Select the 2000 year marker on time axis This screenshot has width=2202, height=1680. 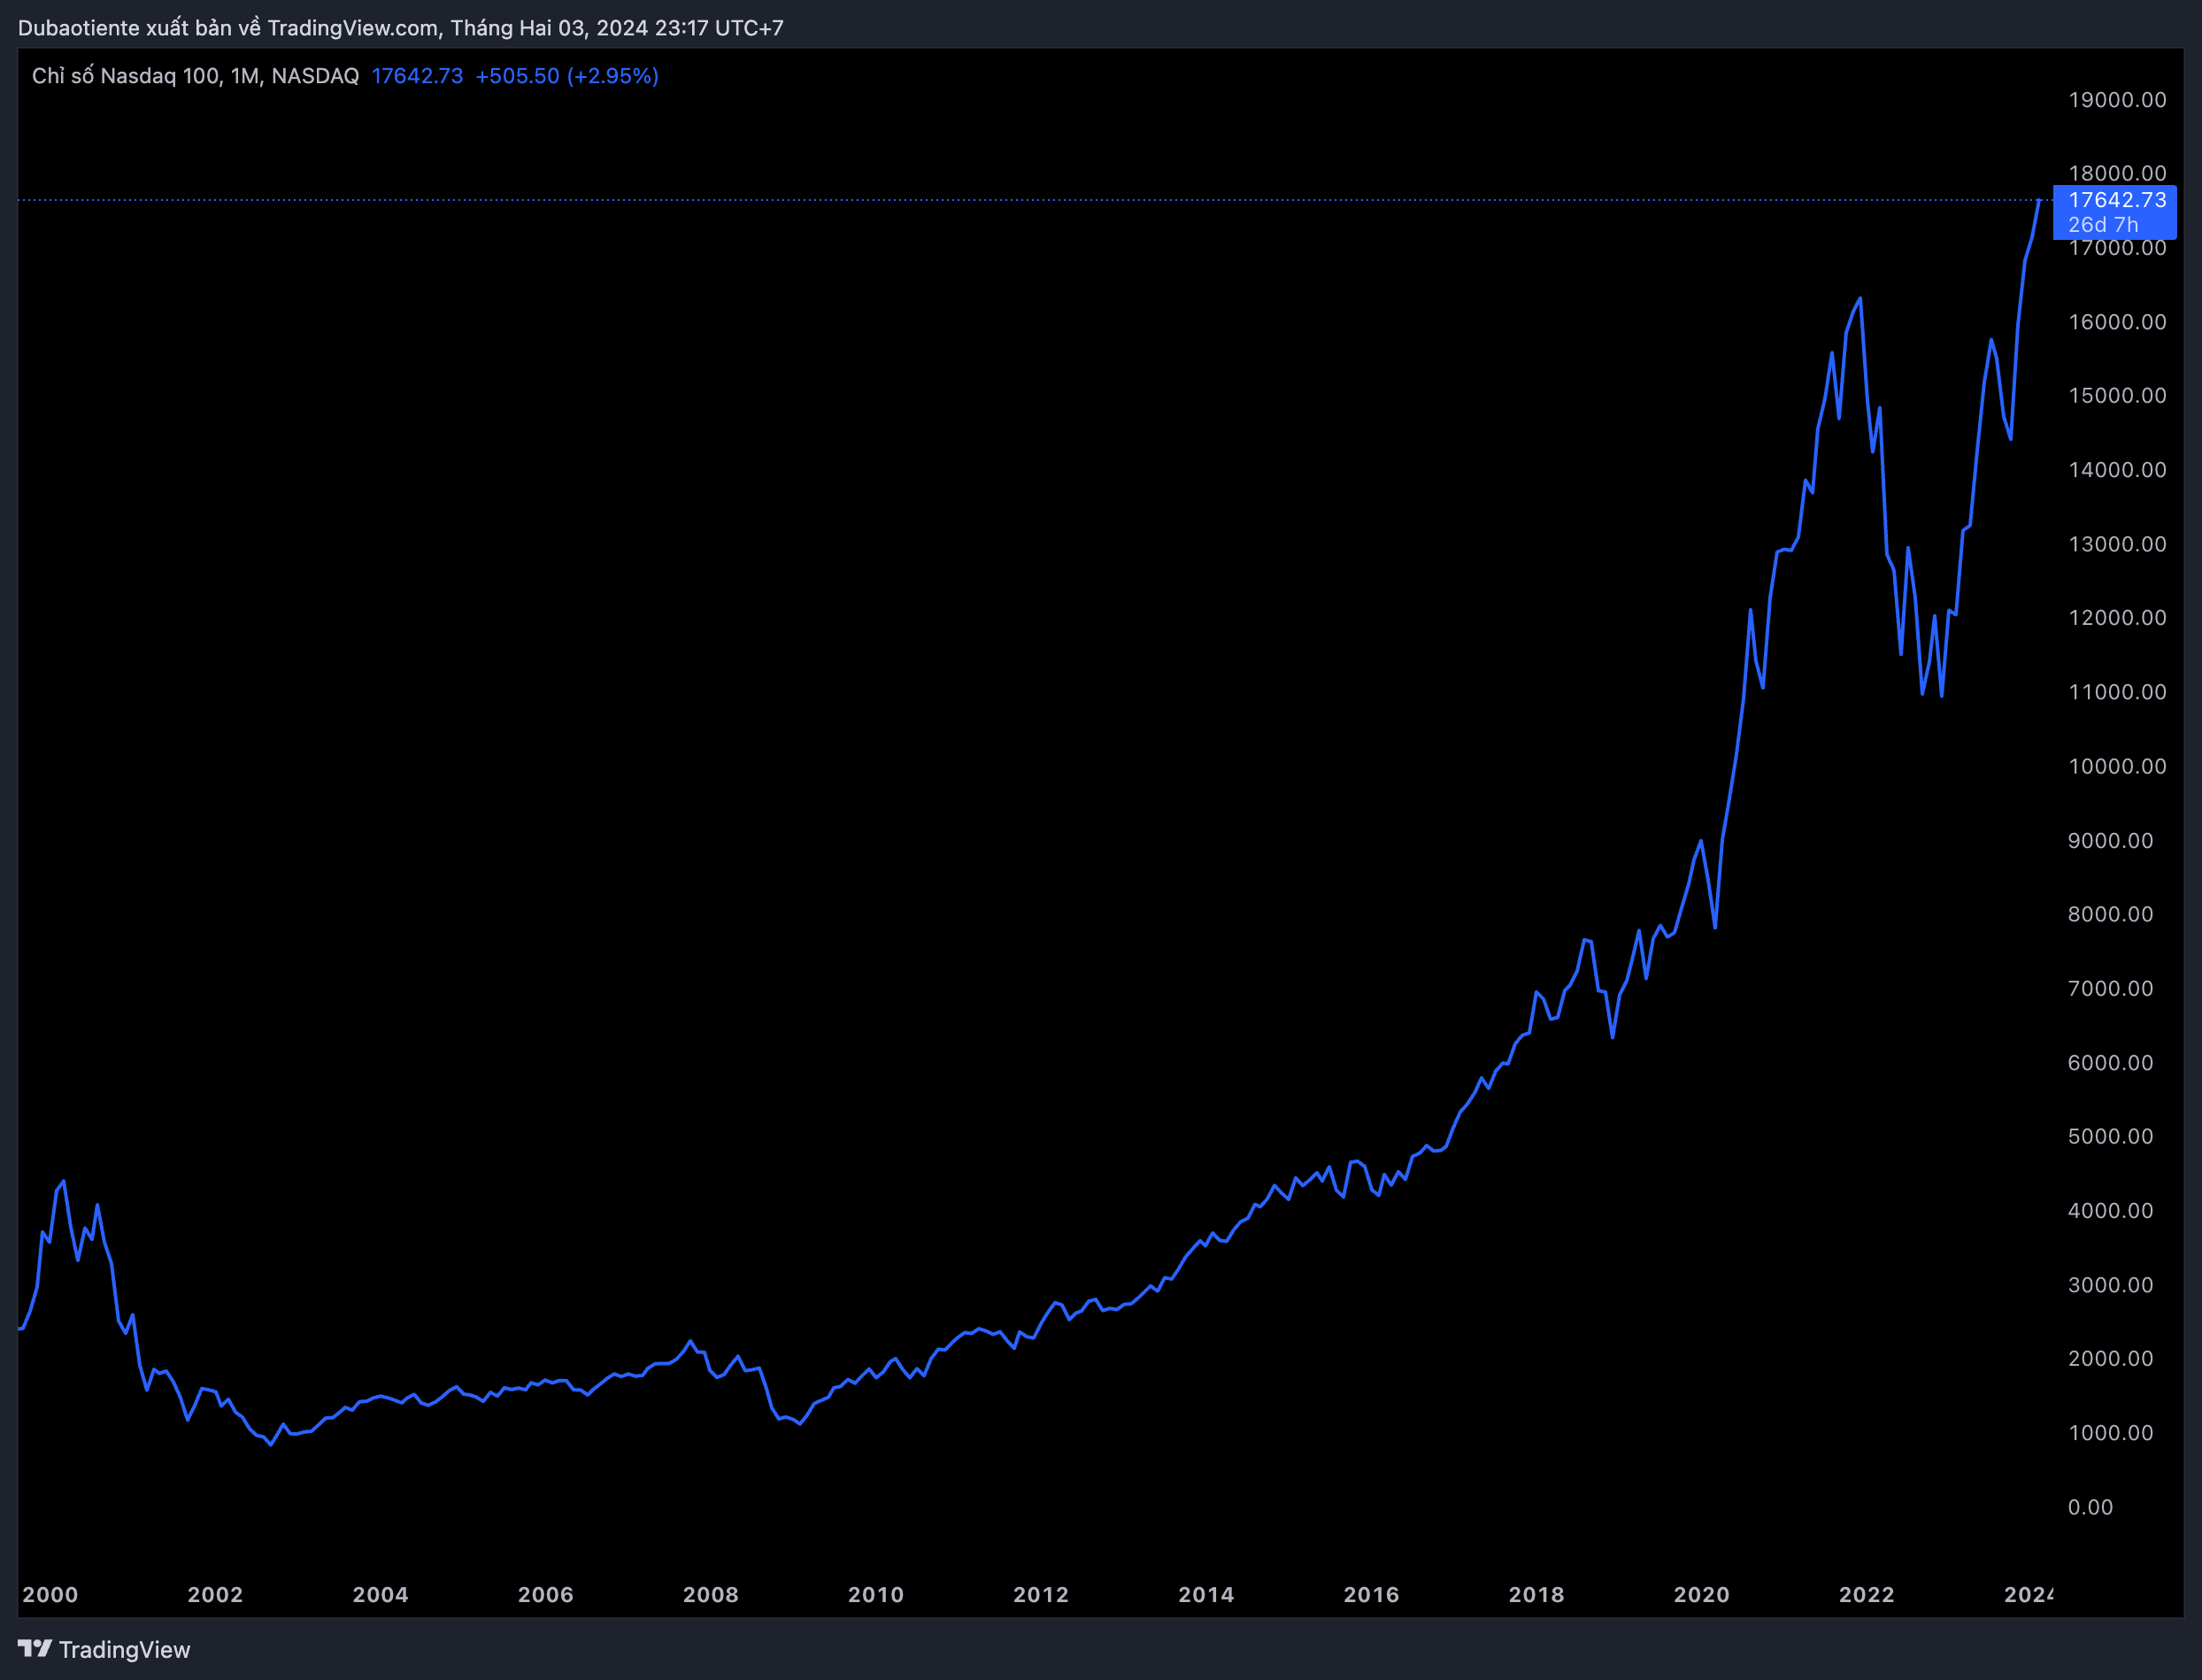pyautogui.click(x=50, y=1595)
